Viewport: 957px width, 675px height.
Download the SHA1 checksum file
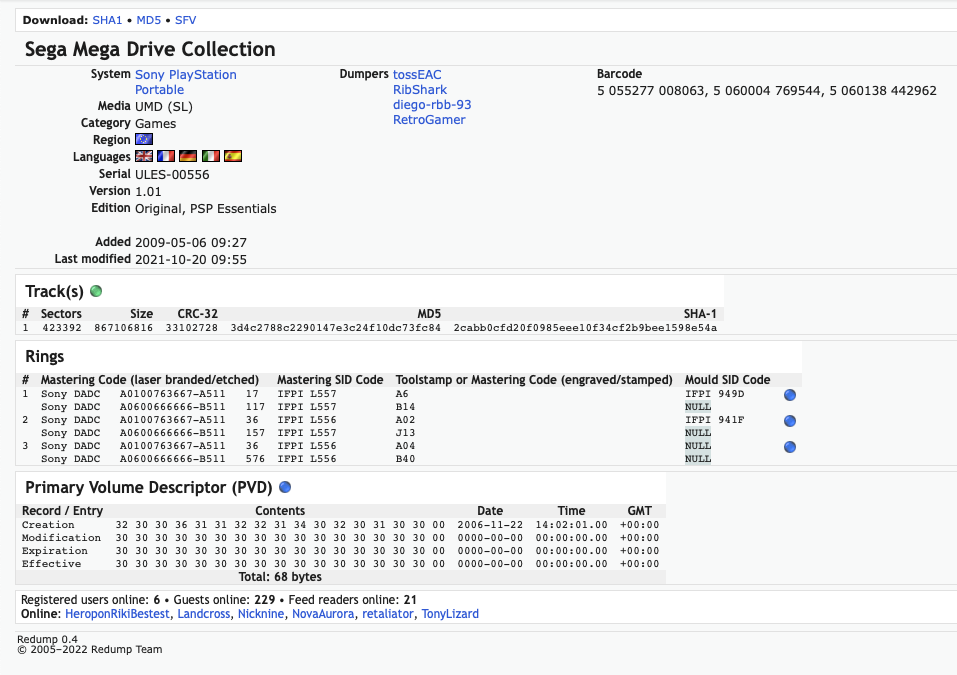click(107, 20)
